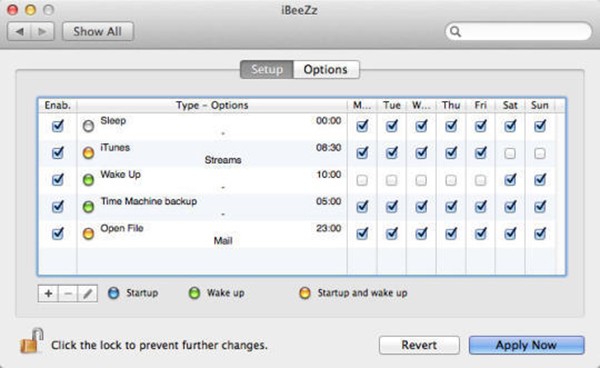Click green orb on Time Machine backup row
600x368 pixels.
coord(88,207)
